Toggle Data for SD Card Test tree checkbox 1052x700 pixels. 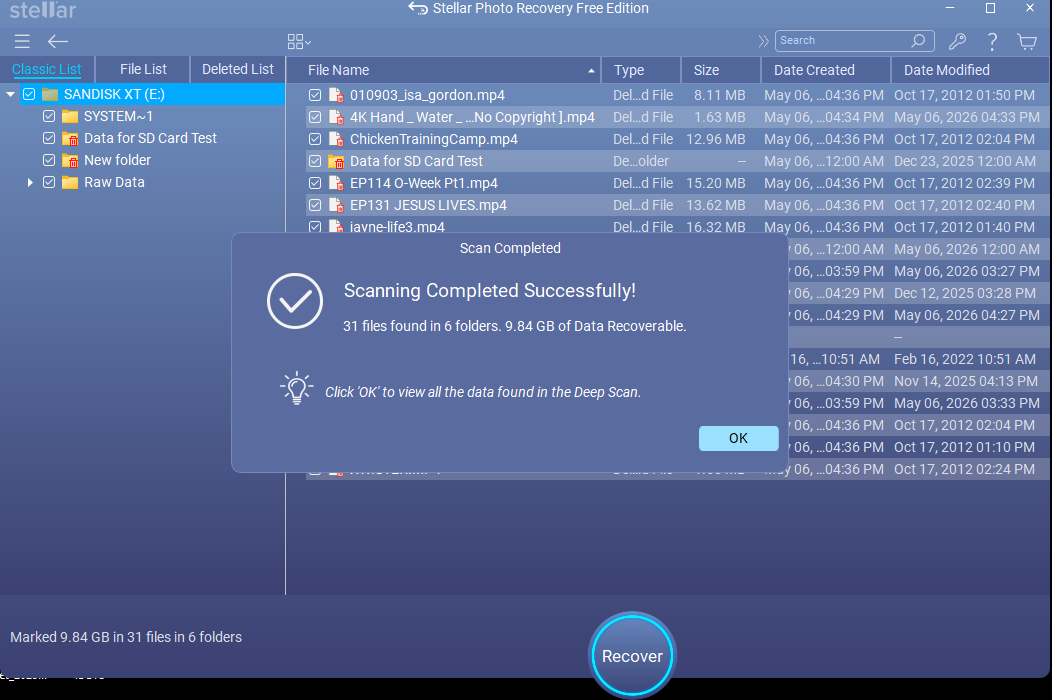coord(49,138)
